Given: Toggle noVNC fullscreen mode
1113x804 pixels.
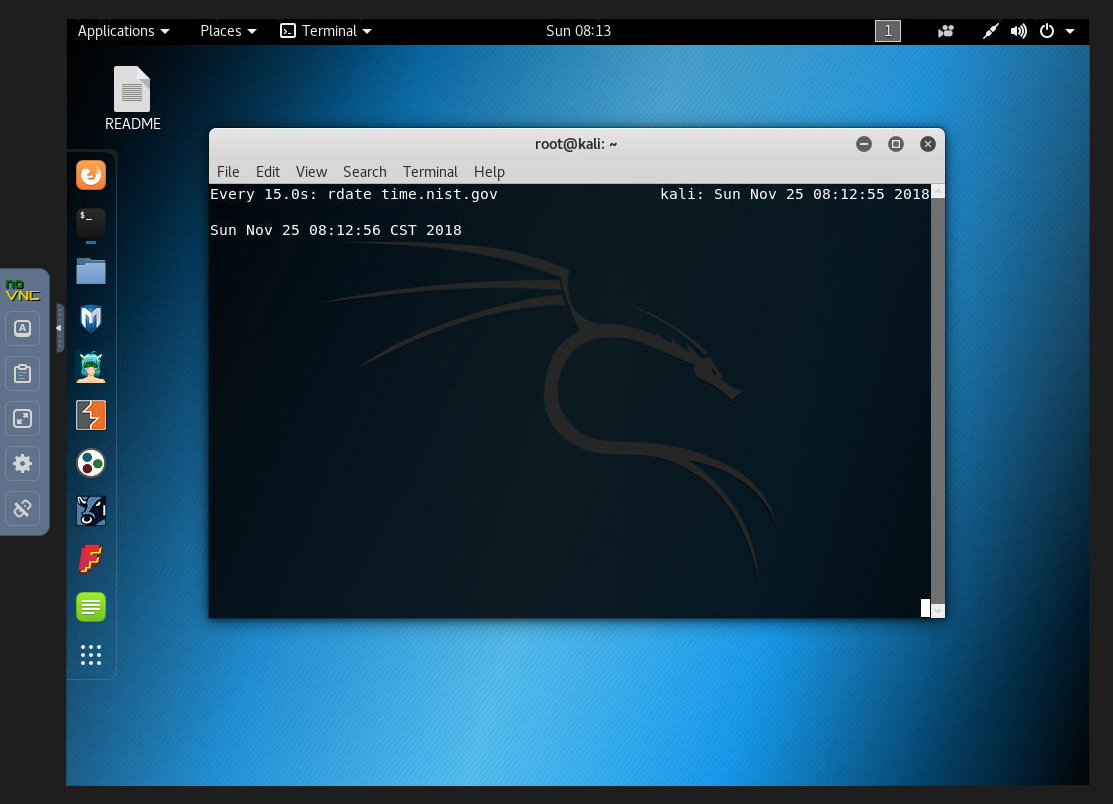Looking at the screenshot, I should tap(23, 419).
